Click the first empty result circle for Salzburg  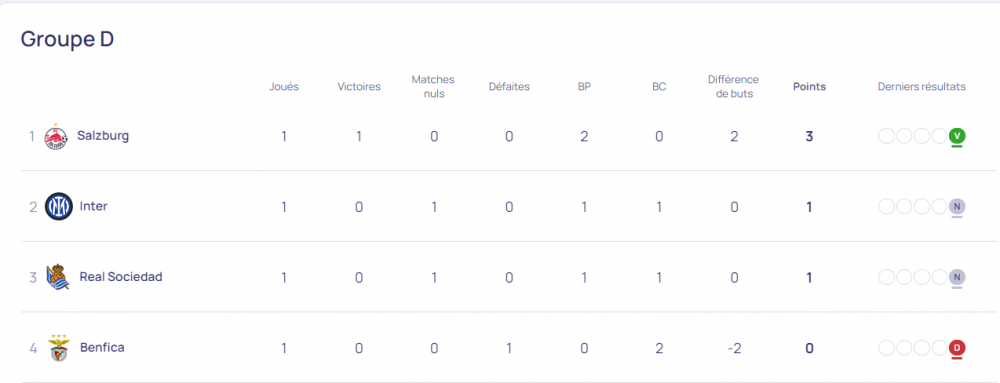pyautogui.click(x=886, y=136)
